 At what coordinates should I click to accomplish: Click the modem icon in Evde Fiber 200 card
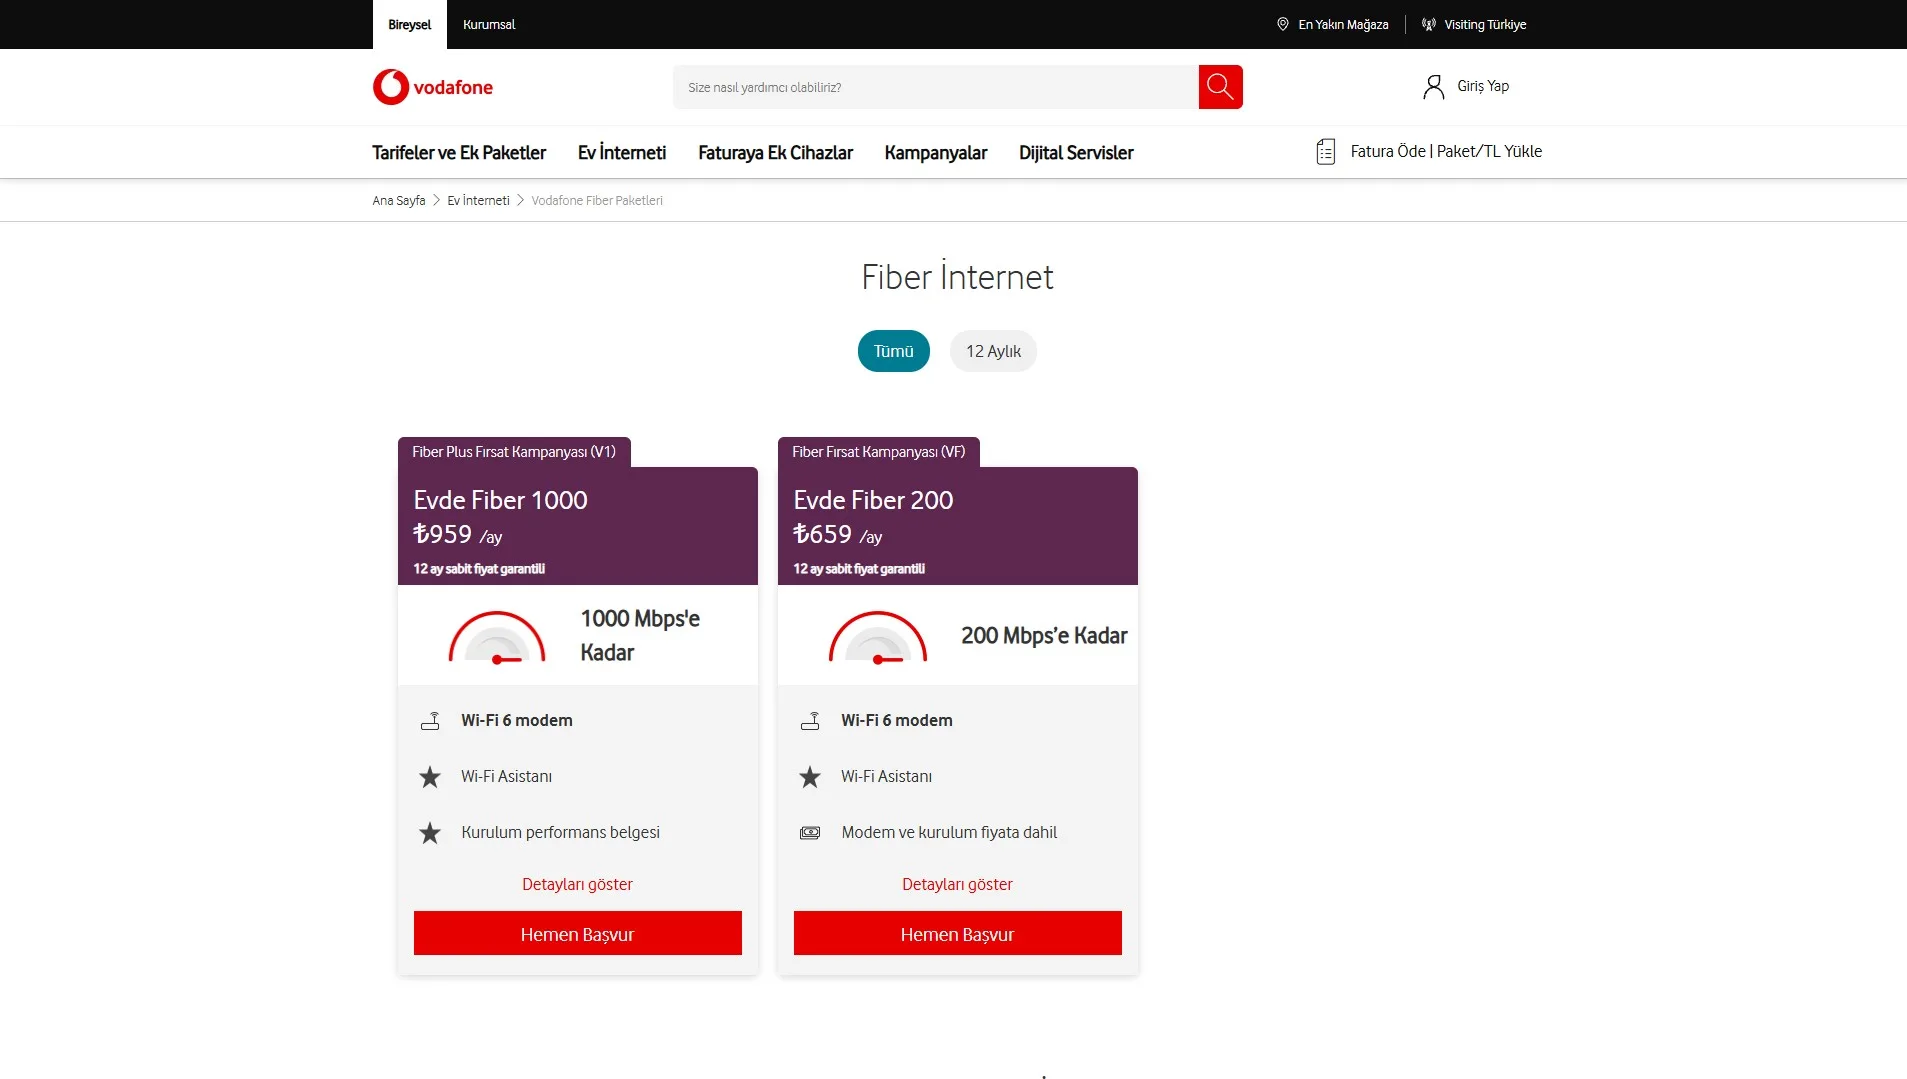(810, 720)
